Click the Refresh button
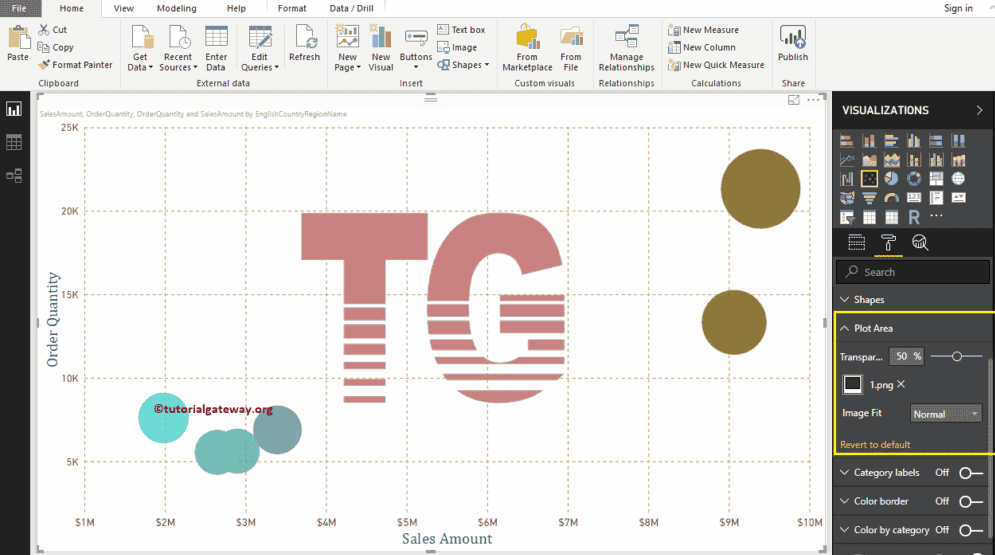This screenshot has width=995, height=555. (x=305, y=43)
